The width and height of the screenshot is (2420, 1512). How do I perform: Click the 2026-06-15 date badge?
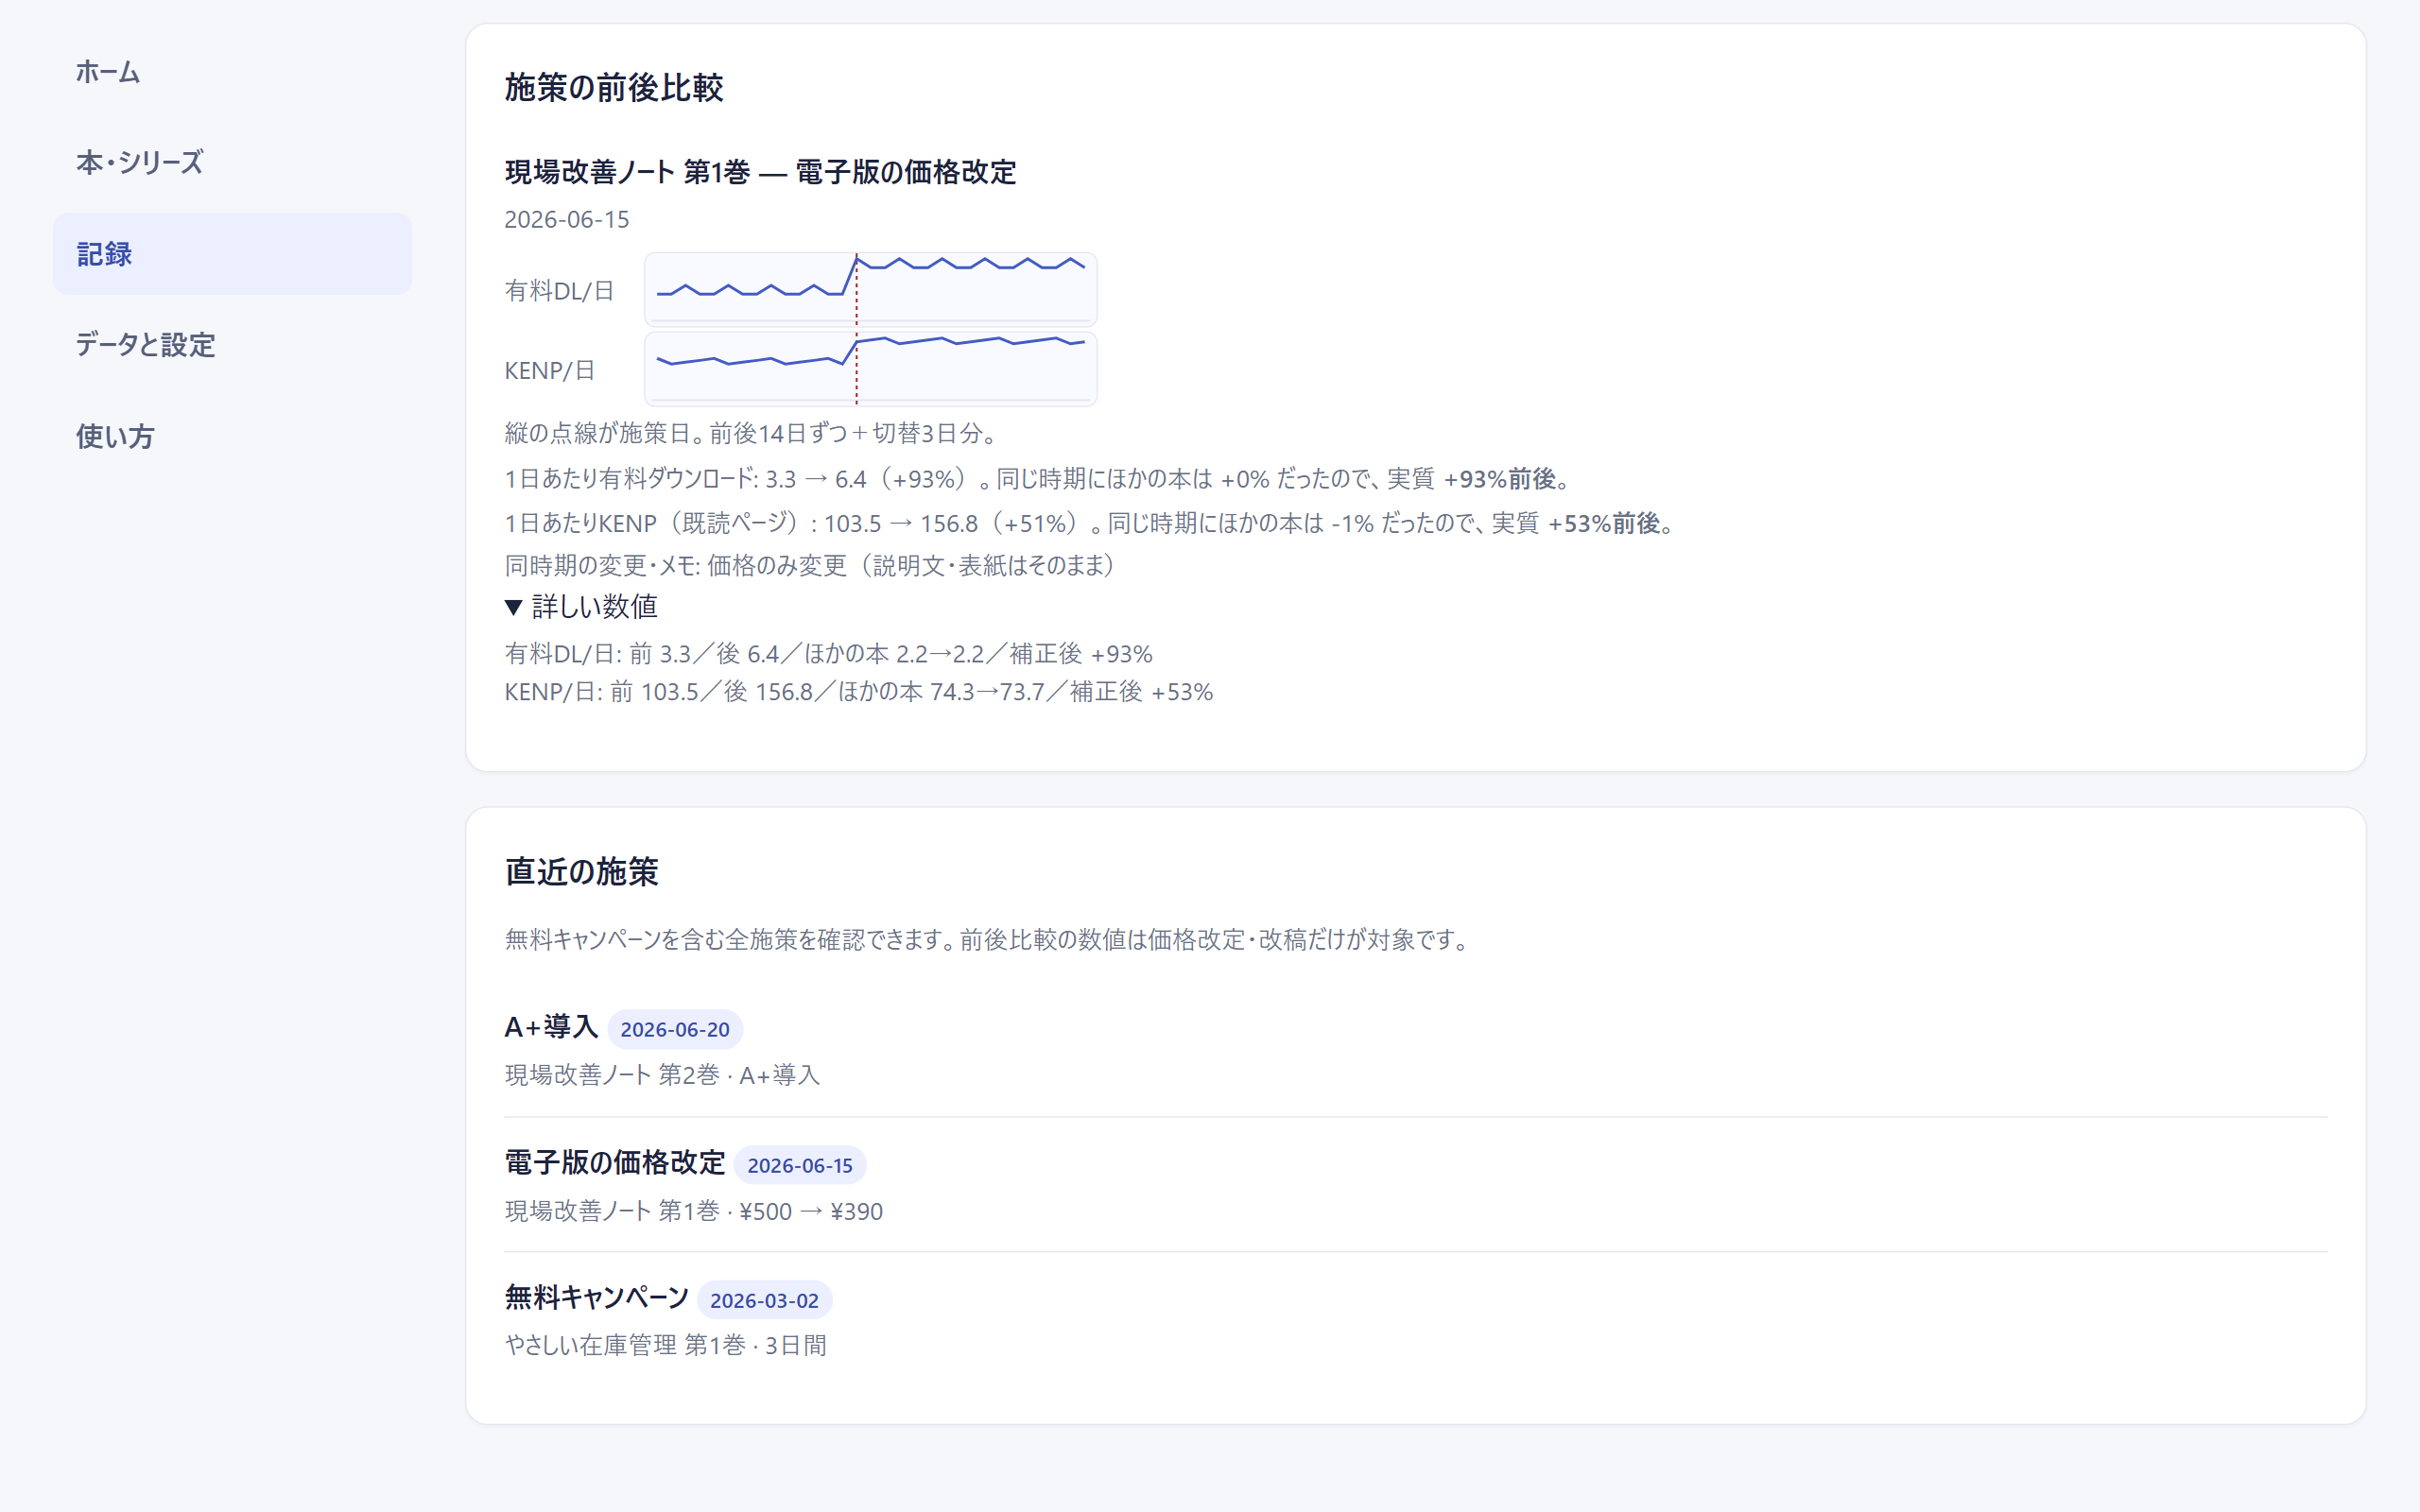pyautogui.click(x=800, y=1165)
